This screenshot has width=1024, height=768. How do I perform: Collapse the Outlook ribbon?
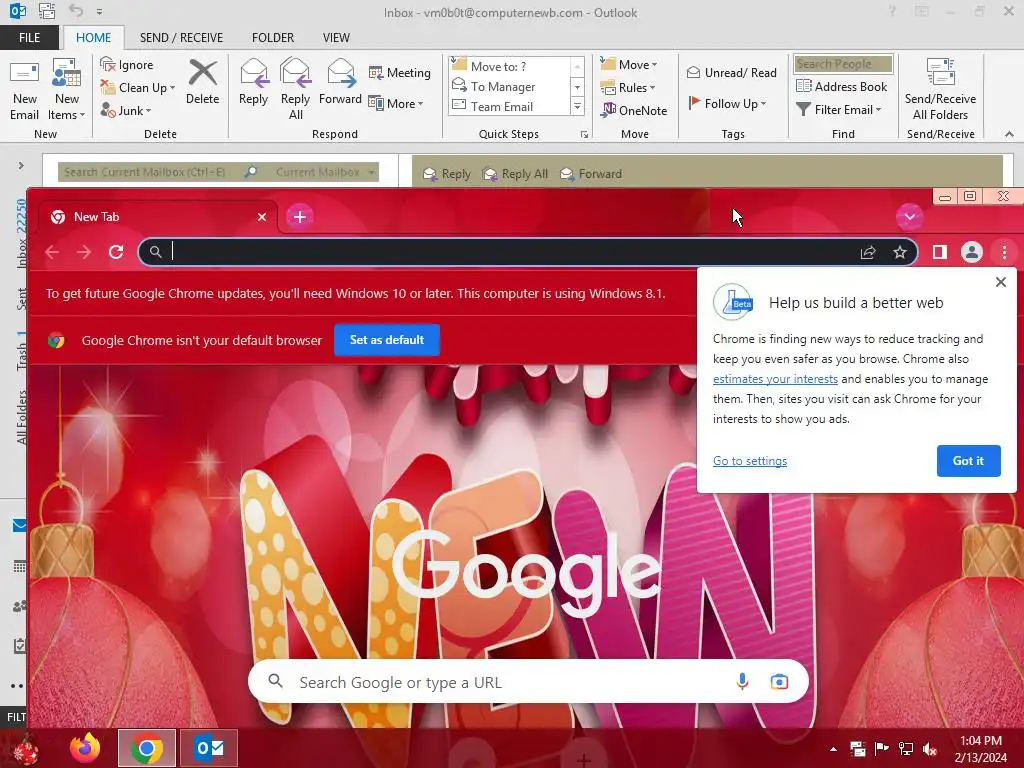point(1009,134)
